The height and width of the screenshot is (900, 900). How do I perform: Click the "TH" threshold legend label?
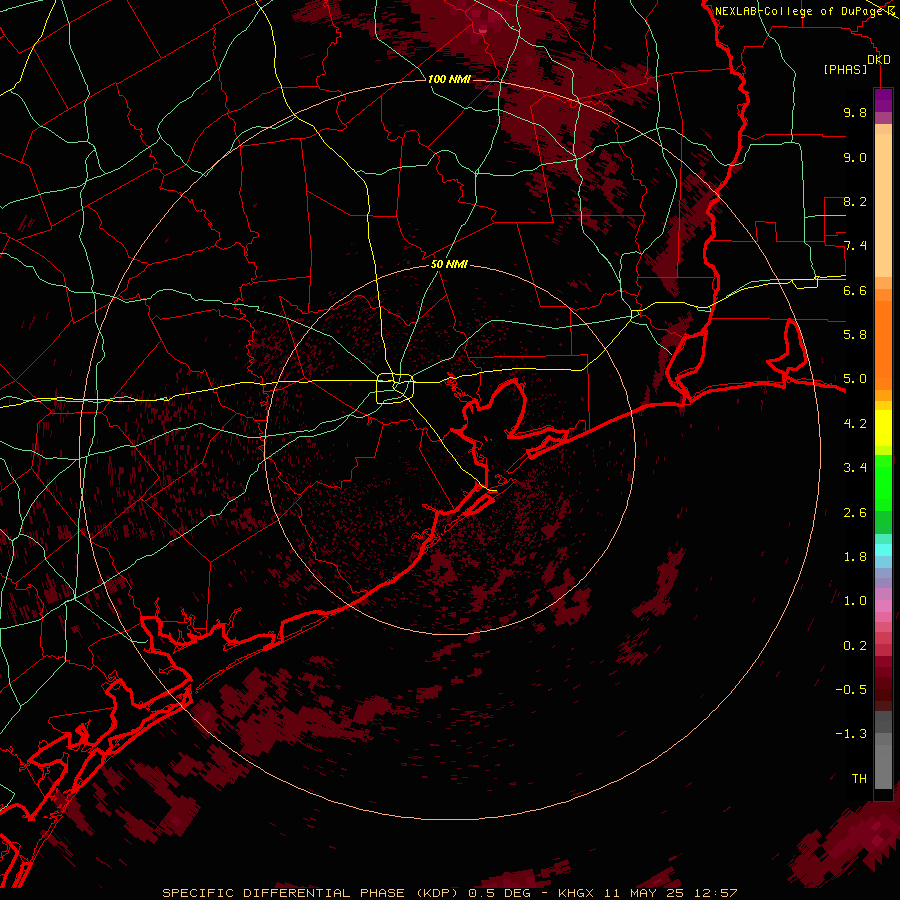coord(859,779)
